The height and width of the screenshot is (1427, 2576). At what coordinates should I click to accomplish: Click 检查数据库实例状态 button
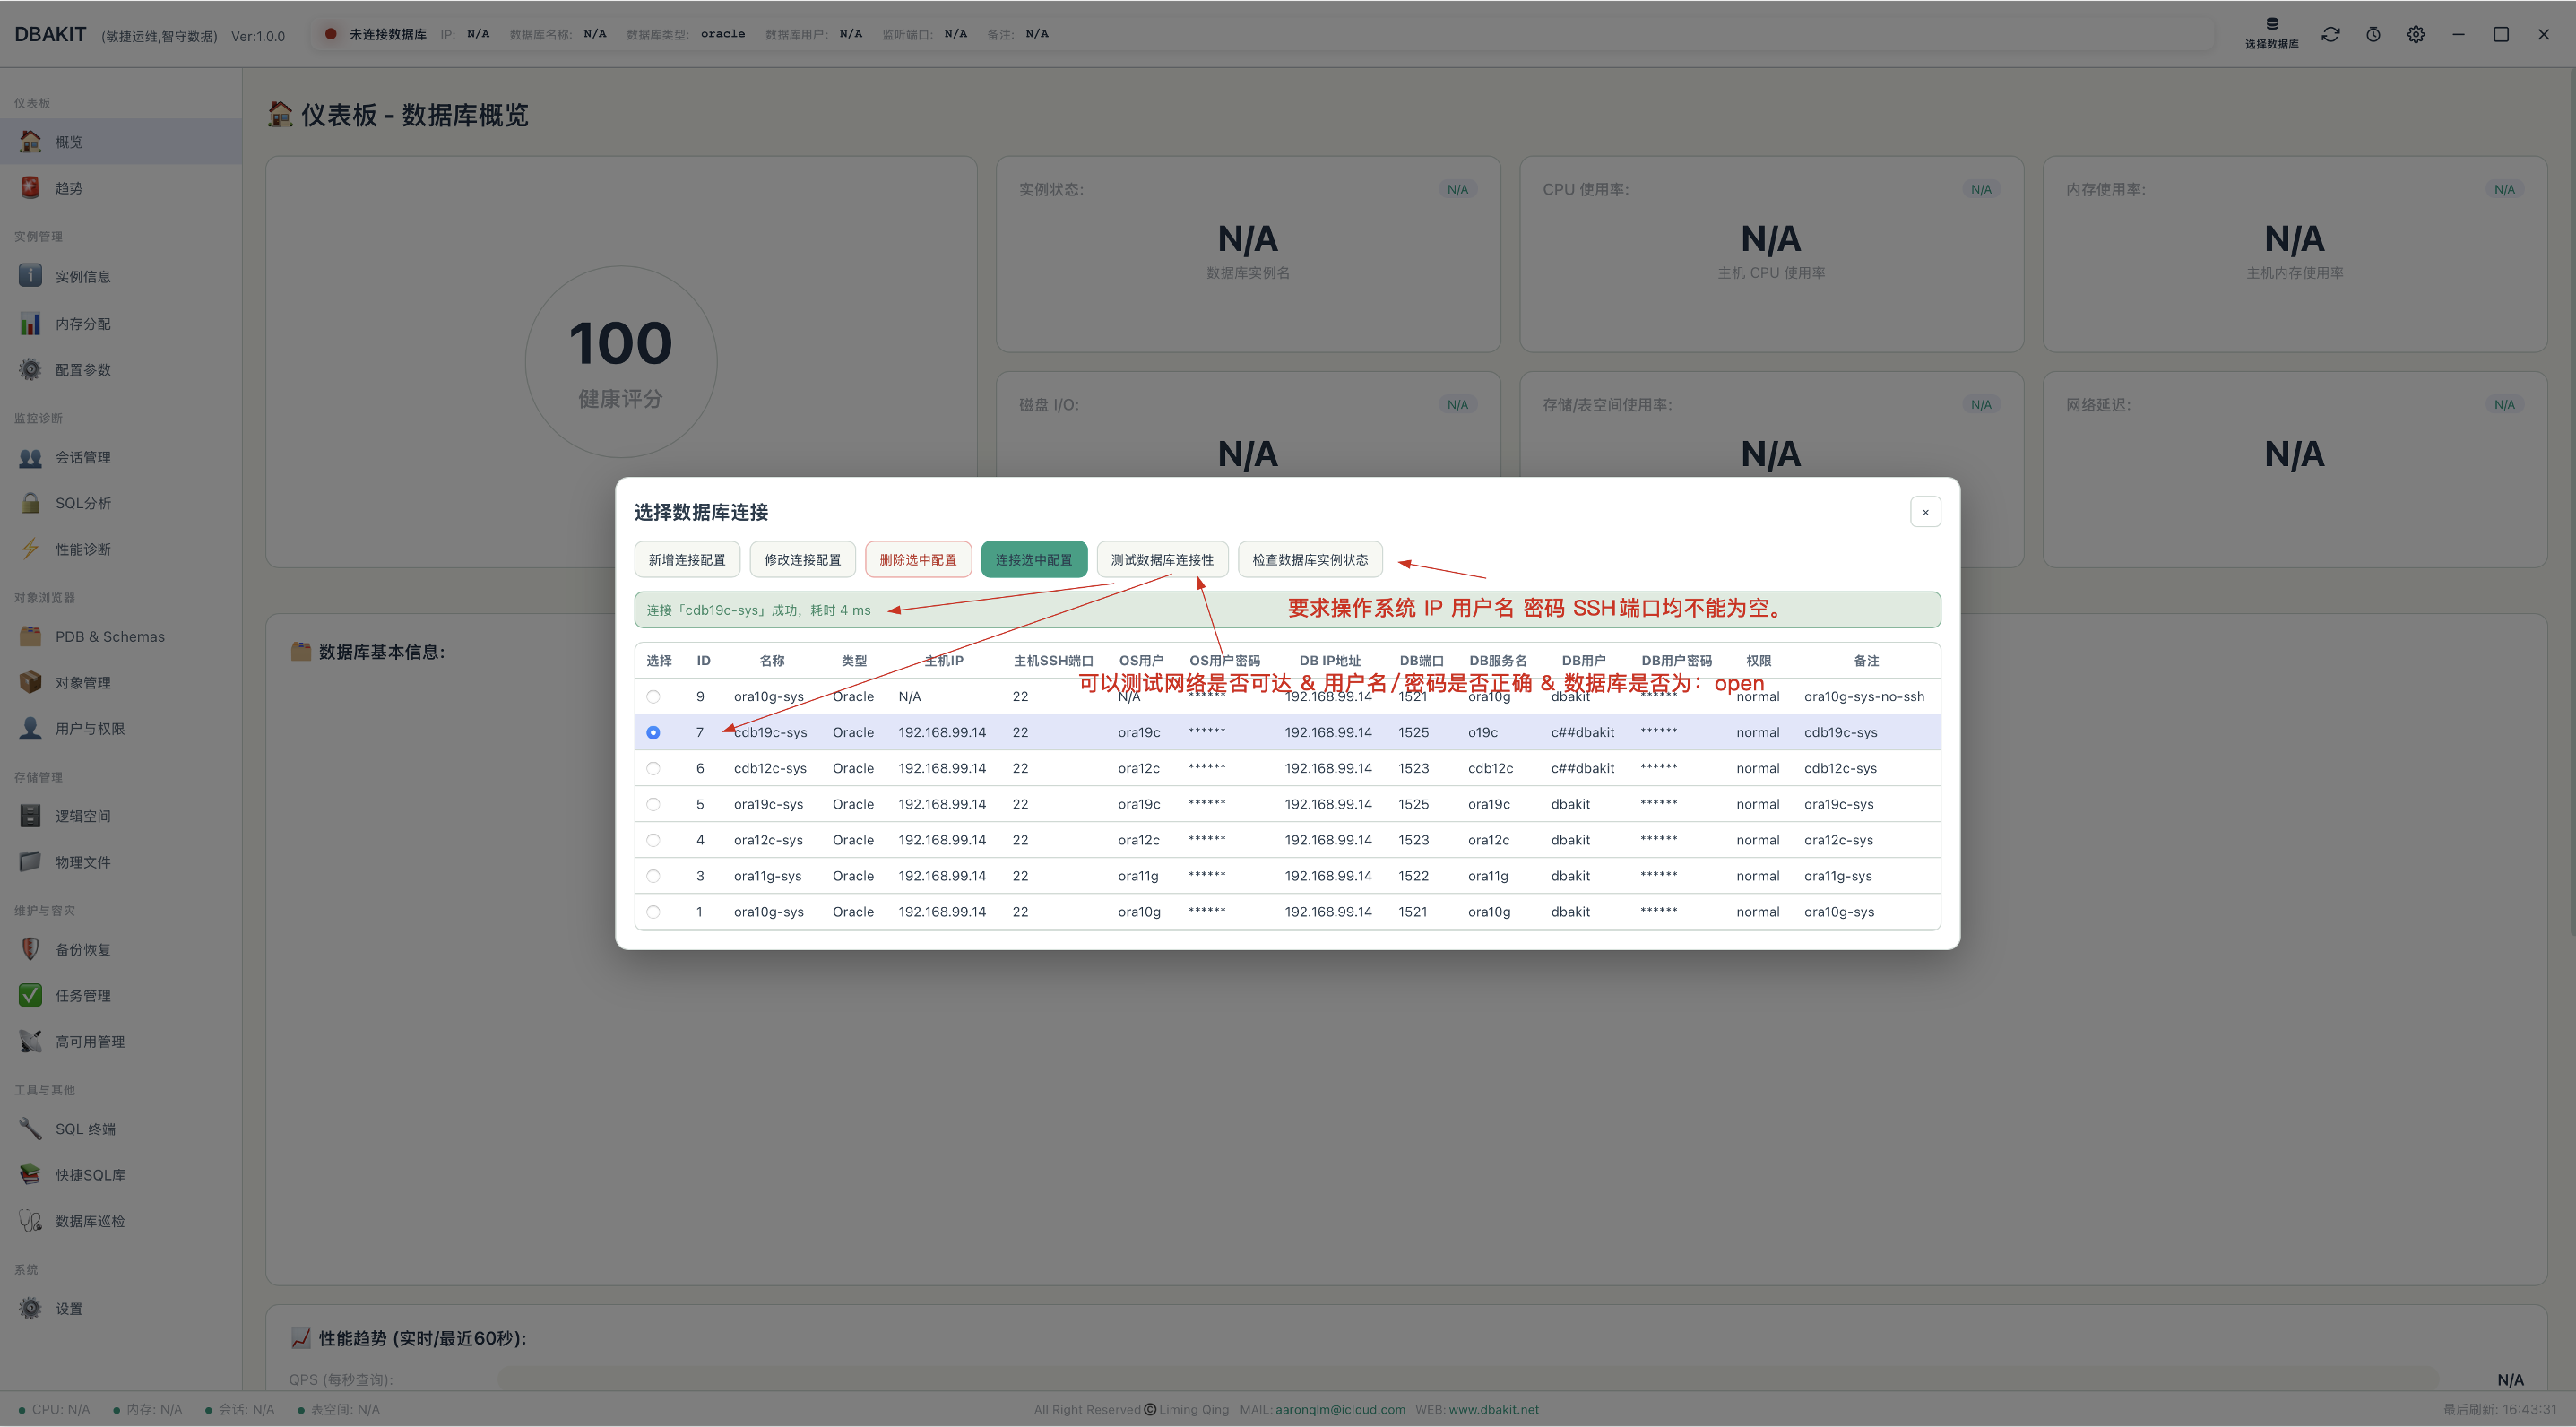pos(1310,559)
